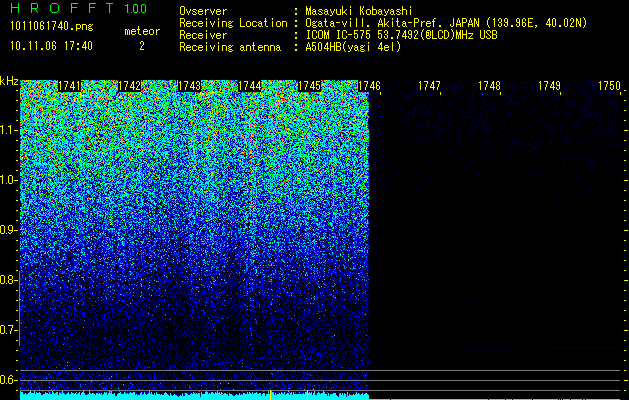Click time marker 1746
Viewport: 629px width, 400px height.
(369, 86)
